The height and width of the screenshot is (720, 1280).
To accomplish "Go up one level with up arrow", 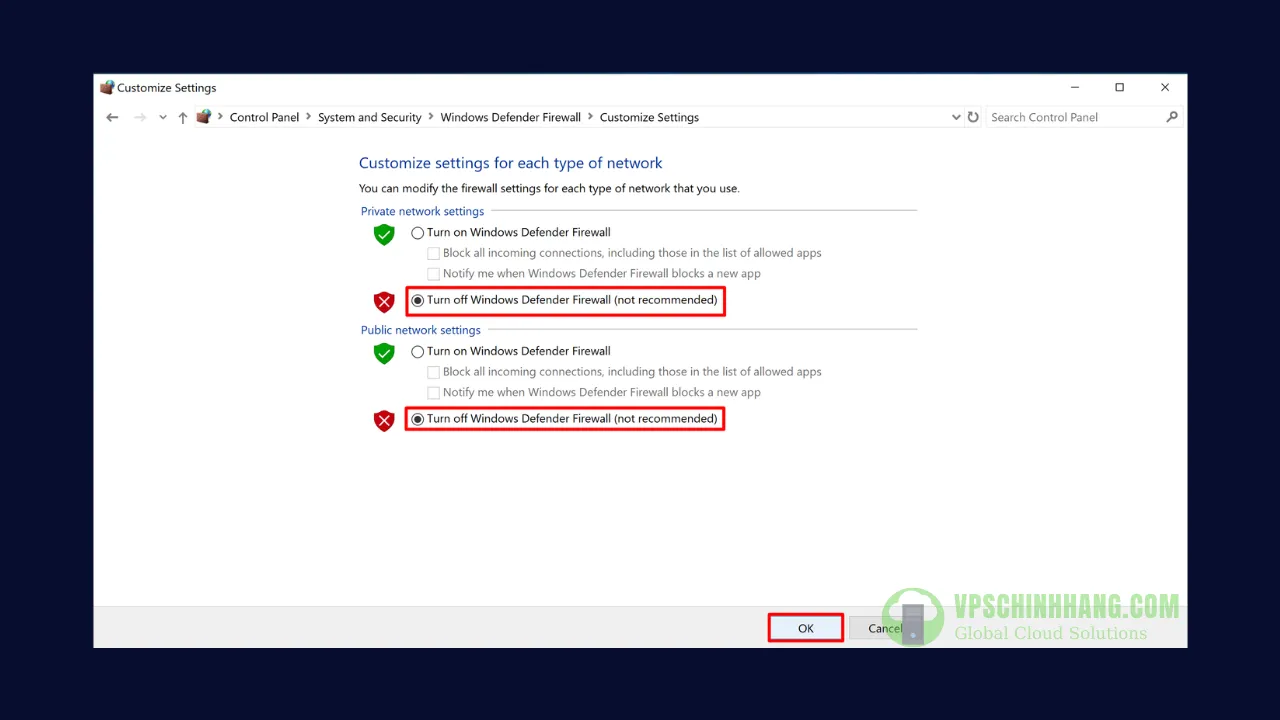I will (183, 117).
